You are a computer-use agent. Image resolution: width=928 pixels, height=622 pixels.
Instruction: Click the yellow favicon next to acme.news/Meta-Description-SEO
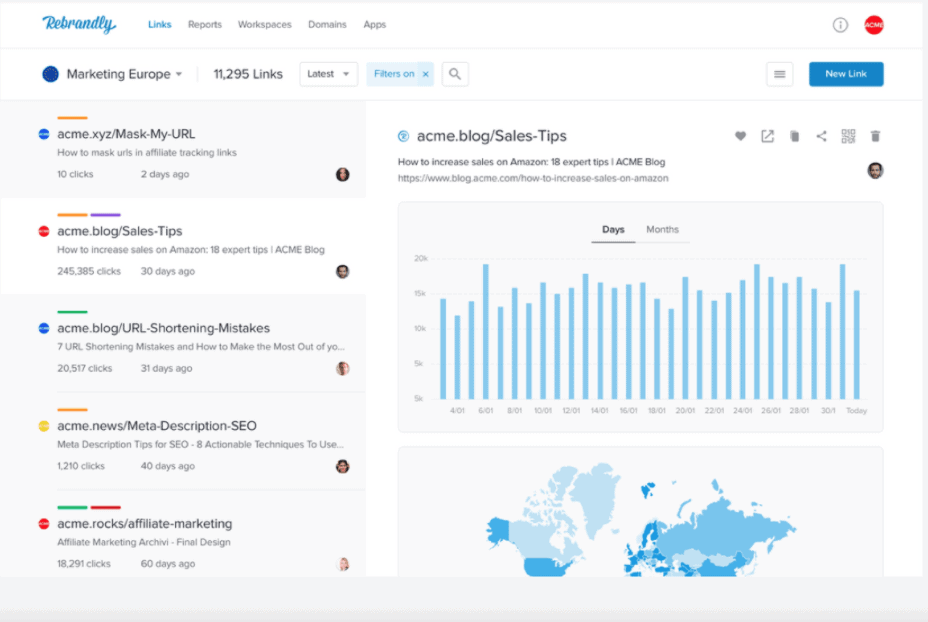44,426
